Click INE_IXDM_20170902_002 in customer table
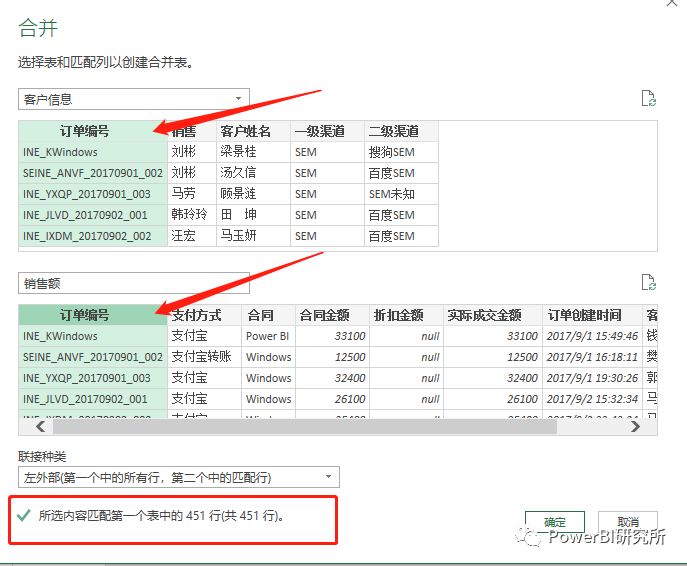 (93, 236)
